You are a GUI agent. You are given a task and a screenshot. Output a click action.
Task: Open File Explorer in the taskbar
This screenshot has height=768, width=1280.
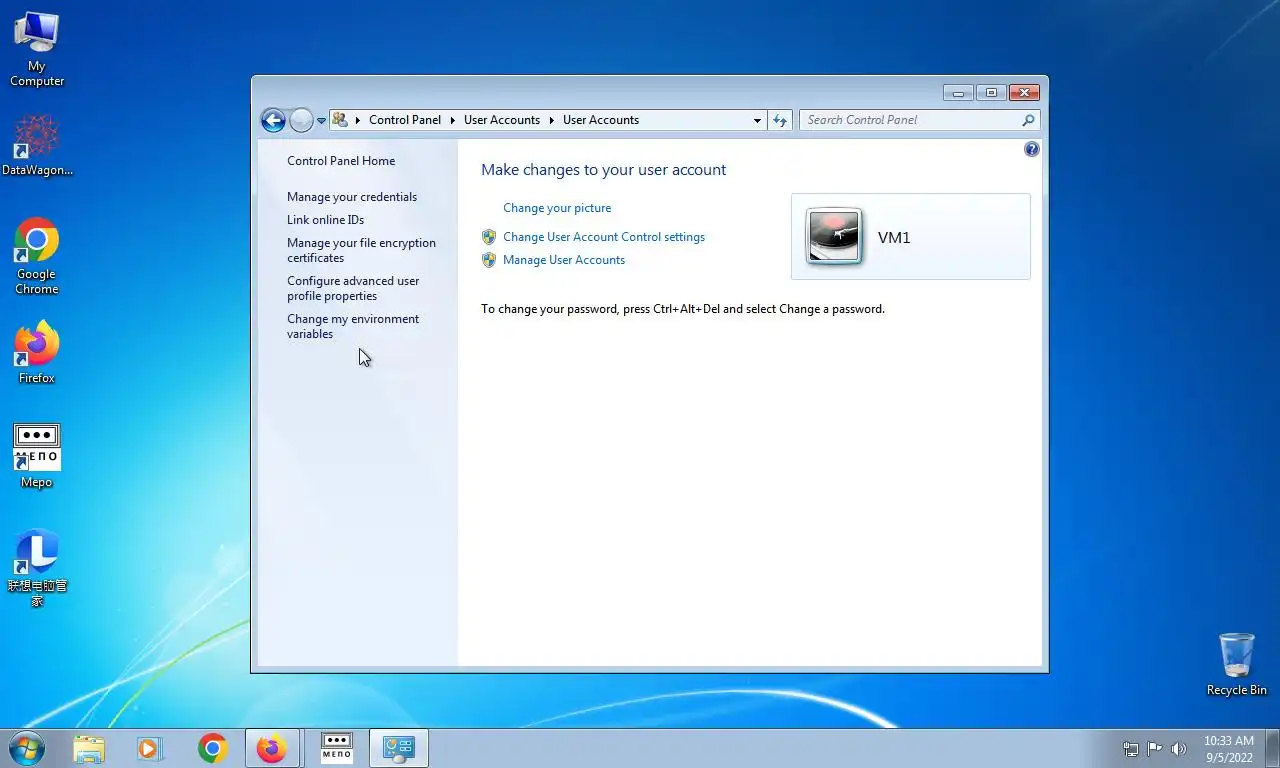pyautogui.click(x=89, y=748)
